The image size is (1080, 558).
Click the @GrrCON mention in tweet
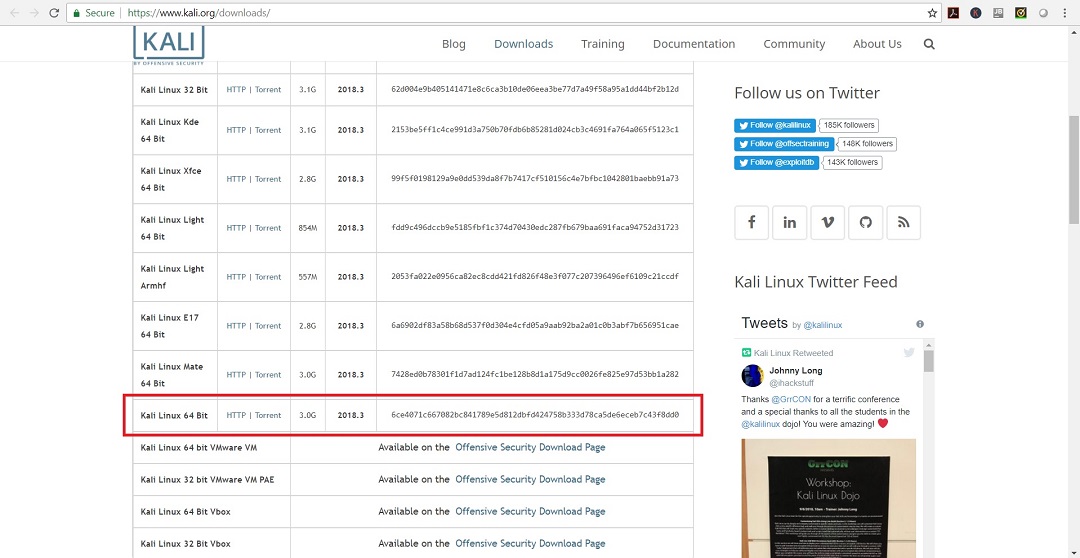789,400
